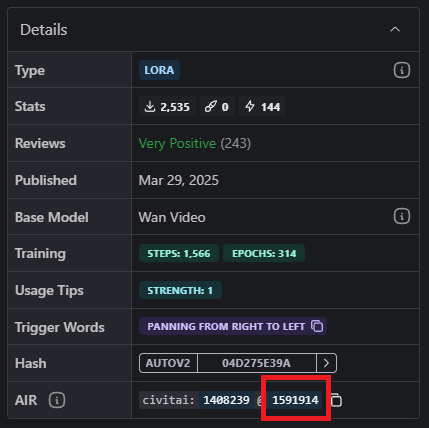Copy the AIR identifier icon
429x428 pixels.
click(x=336, y=400)
